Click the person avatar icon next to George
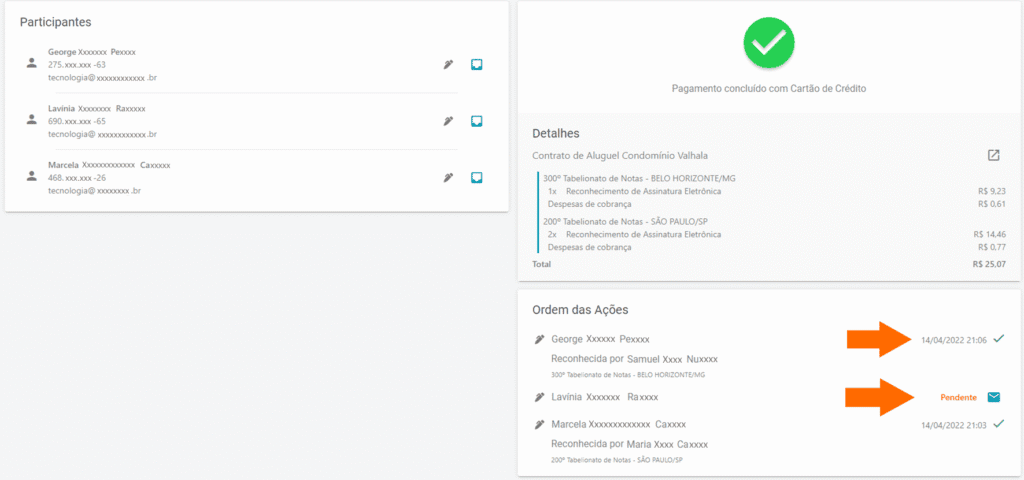The width and height of the screenshot is (1024, 480). pos(32,63)
